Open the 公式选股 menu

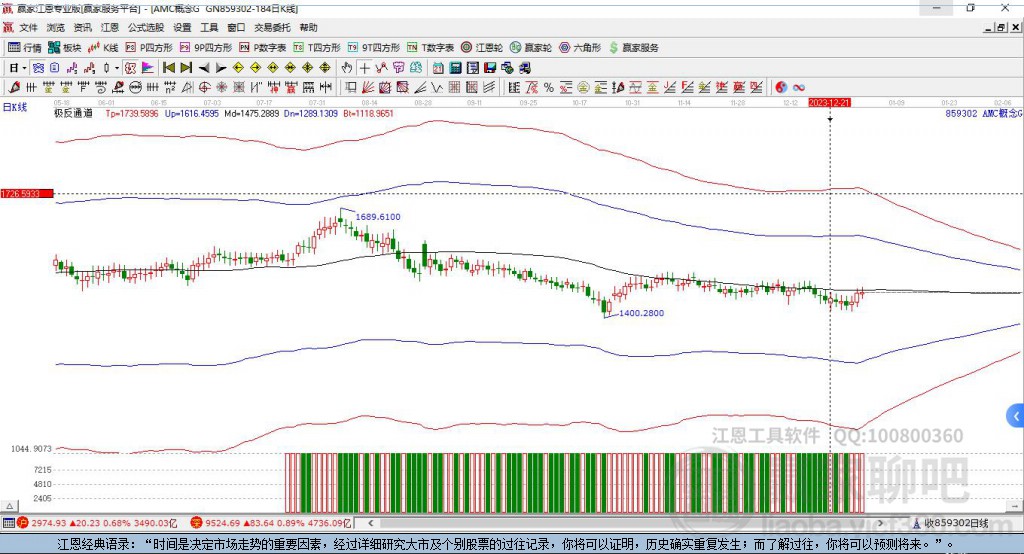pos(145,28)
